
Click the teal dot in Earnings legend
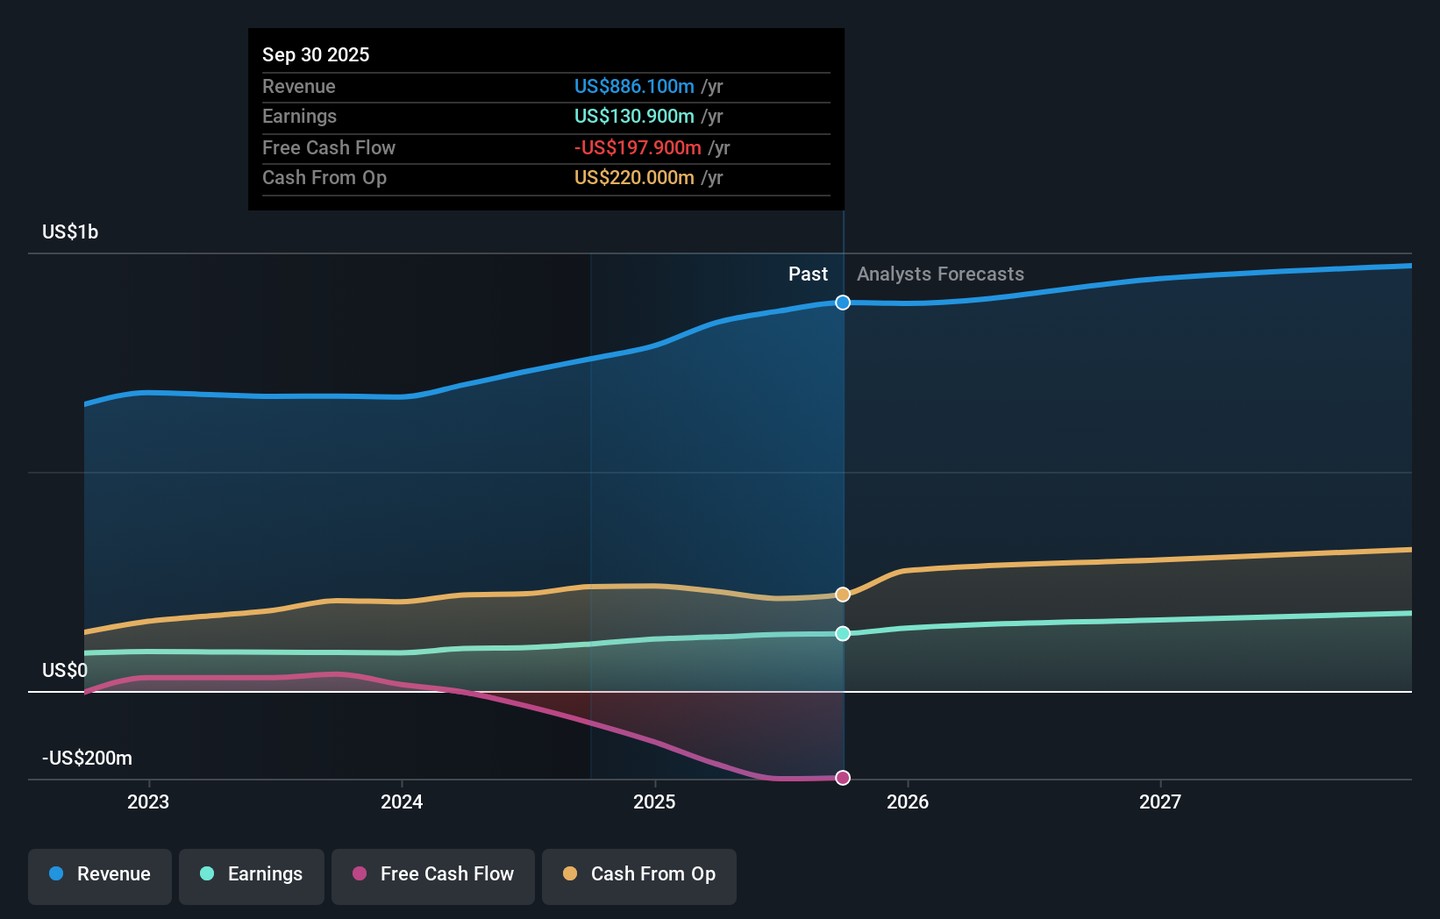point(207,874)
